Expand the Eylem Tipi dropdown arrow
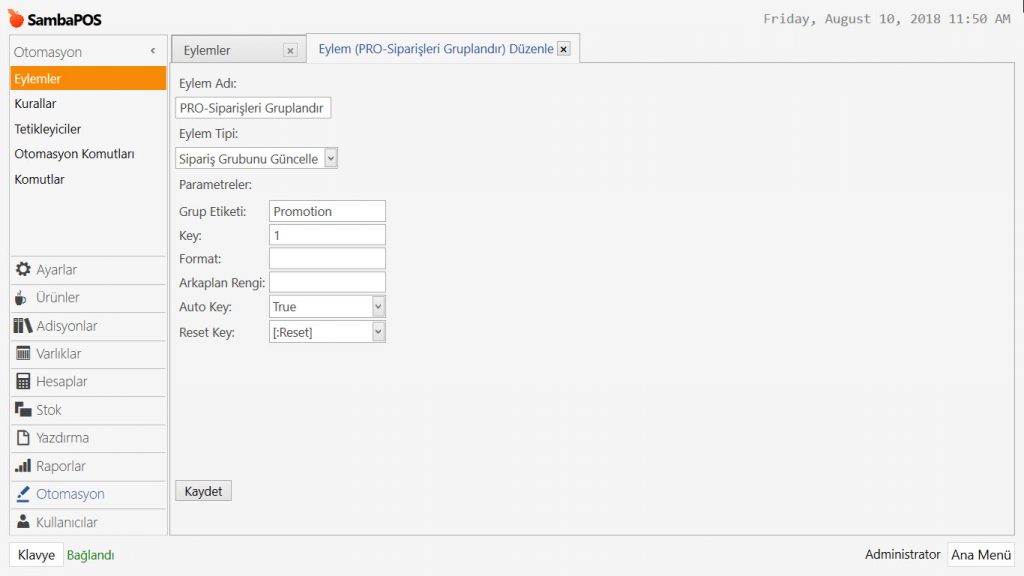The image size is (1024, 576). point(331,158)
